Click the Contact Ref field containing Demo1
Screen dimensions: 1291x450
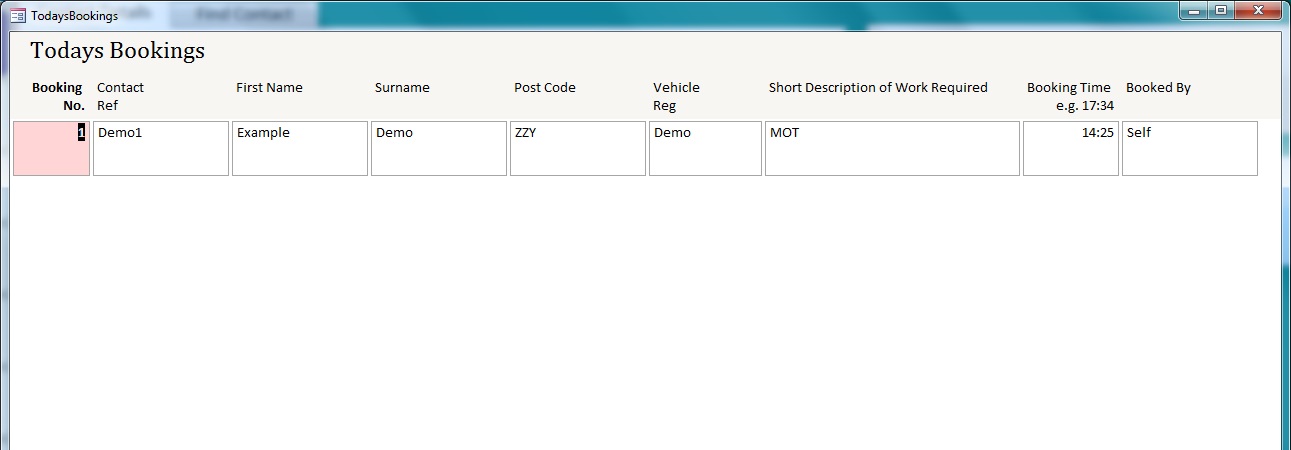(161, 149)
